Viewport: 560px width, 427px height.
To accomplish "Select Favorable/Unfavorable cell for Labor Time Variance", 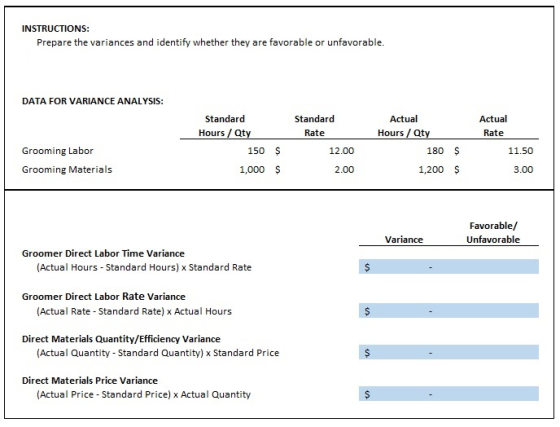I will tap(494, 267).
